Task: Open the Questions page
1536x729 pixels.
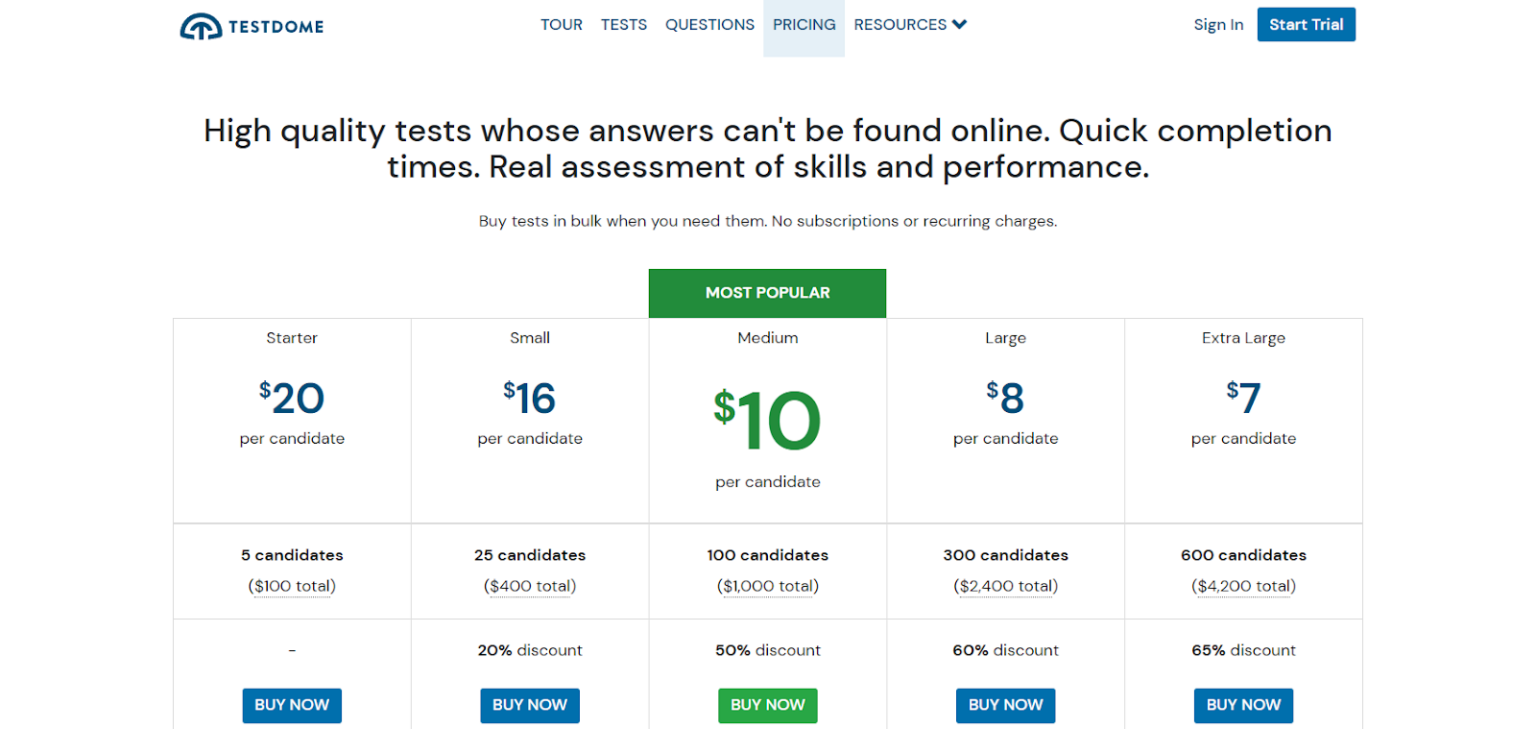Action: [709, 24]
